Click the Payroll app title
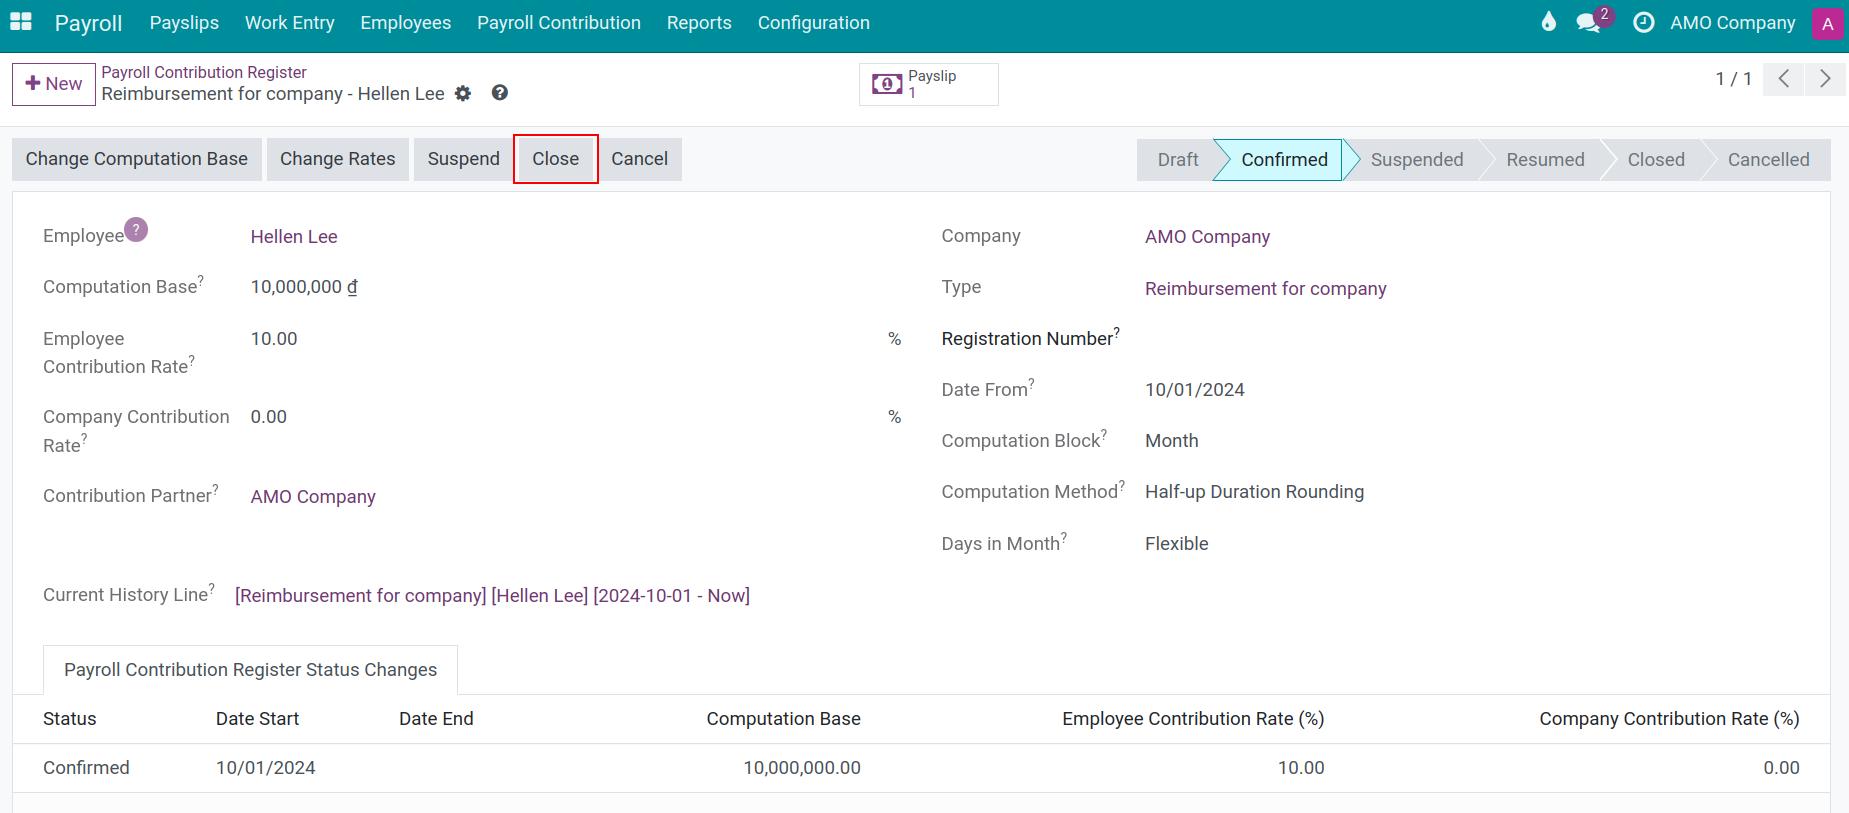The image size is (1849, 813). [x=88, y=23]
